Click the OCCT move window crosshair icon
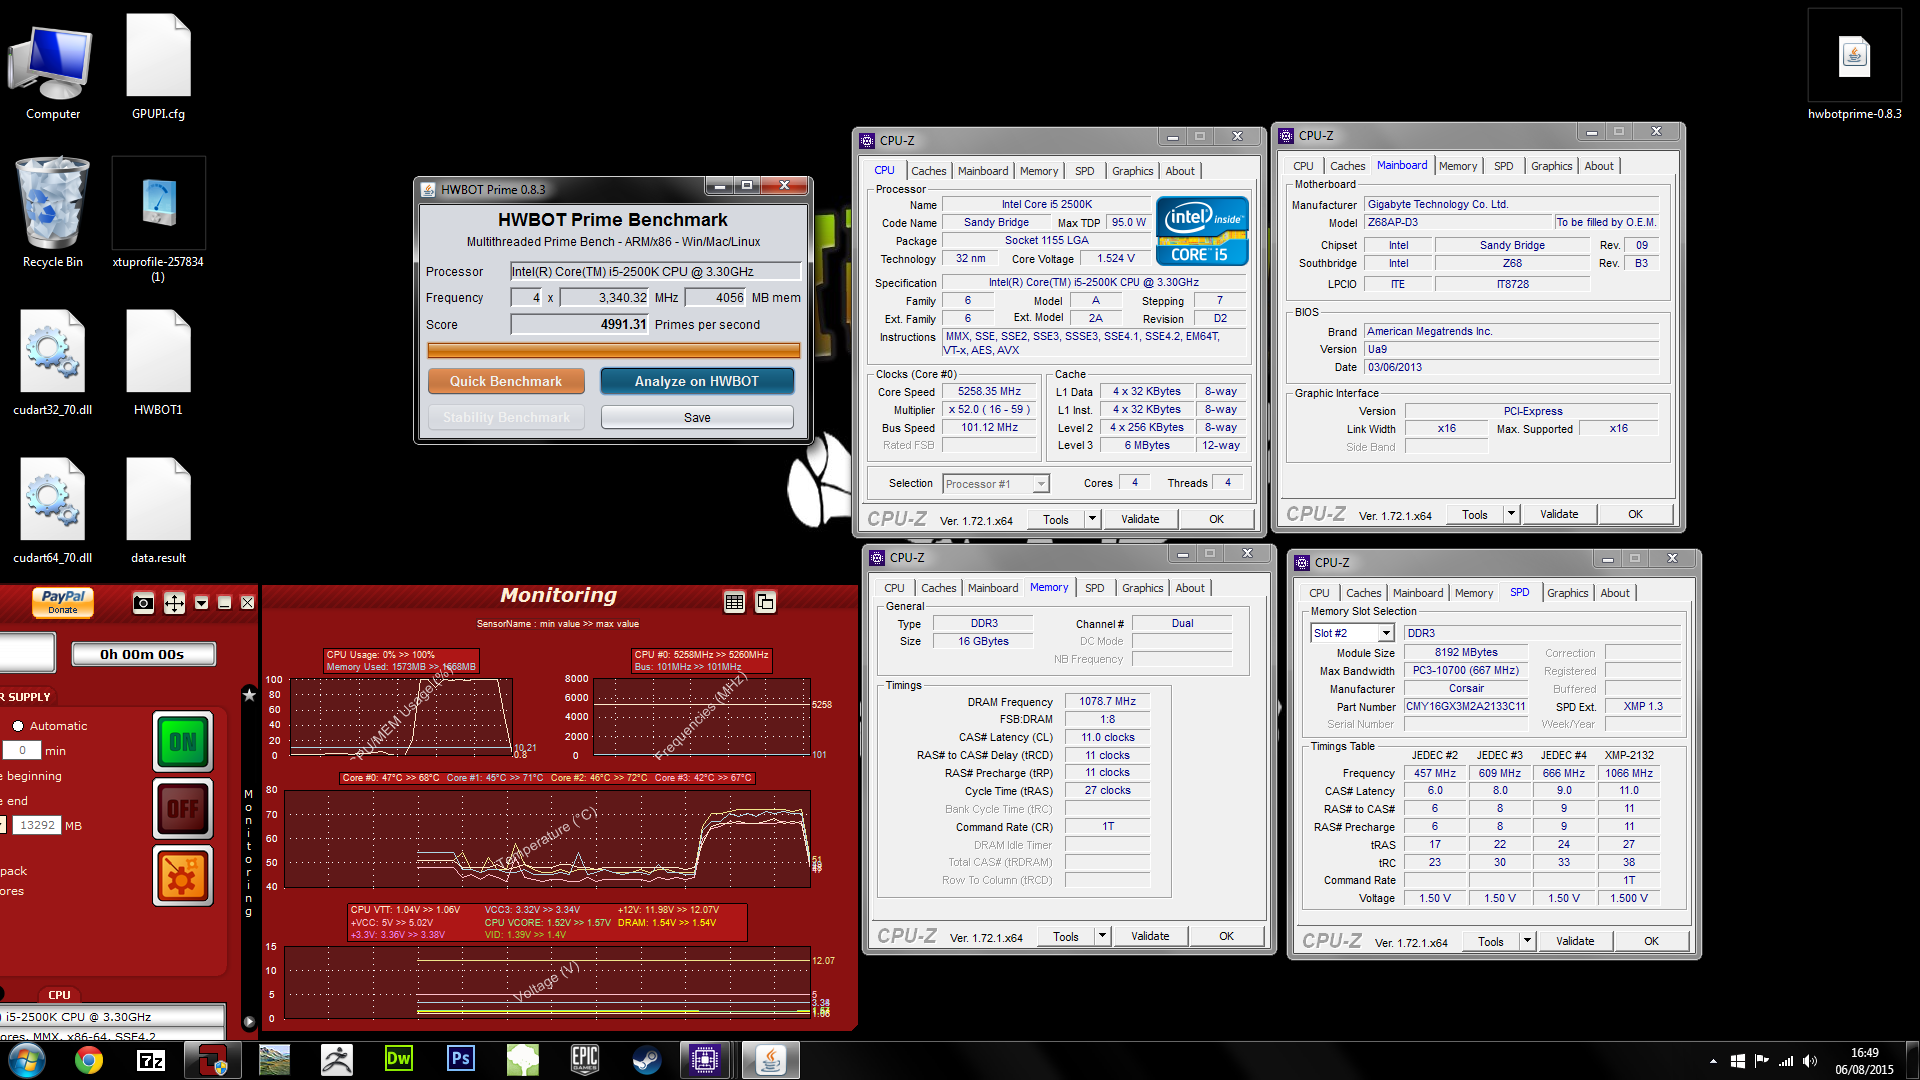Viewport: 1920px width, 1080px height. (174, 603)
